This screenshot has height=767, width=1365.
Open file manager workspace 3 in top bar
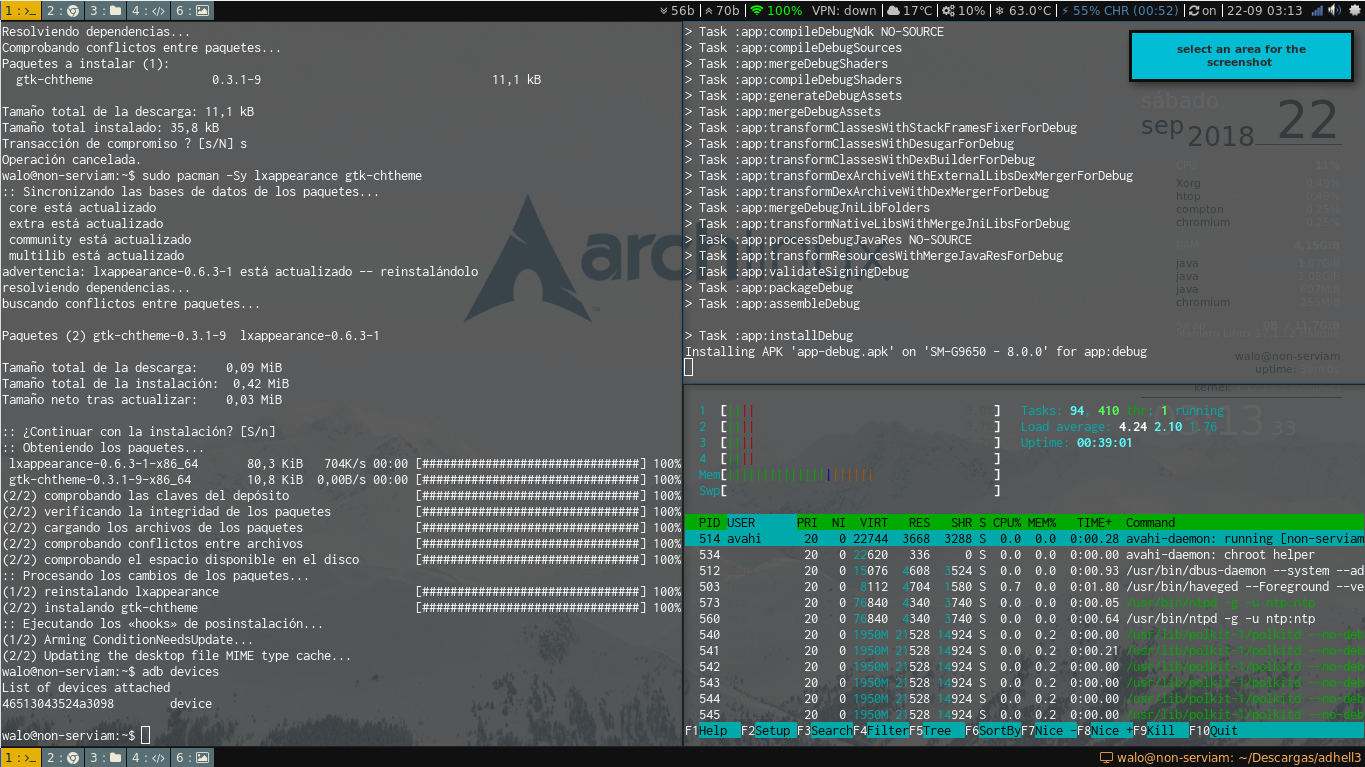pyautogui.click(x=104, y=10)
